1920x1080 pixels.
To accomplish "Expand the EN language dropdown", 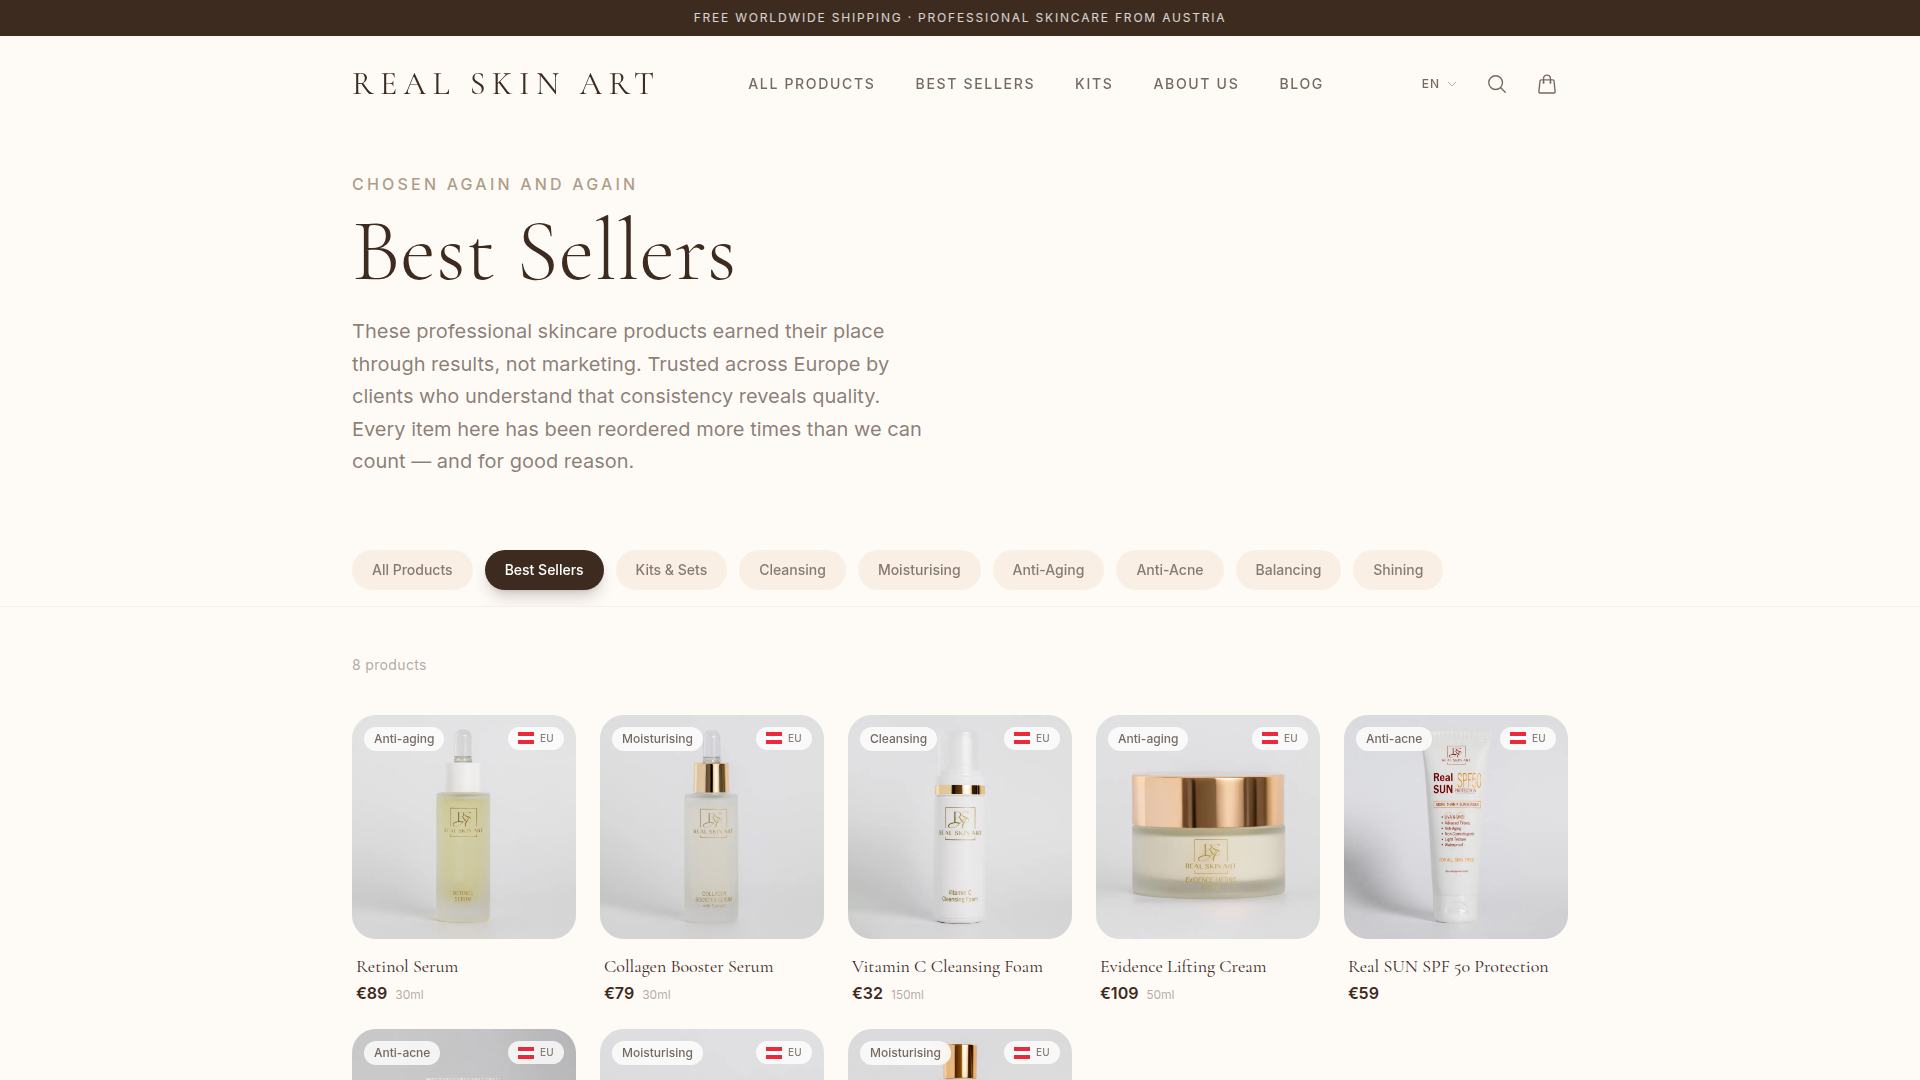I will click(x=1439, y=84).
